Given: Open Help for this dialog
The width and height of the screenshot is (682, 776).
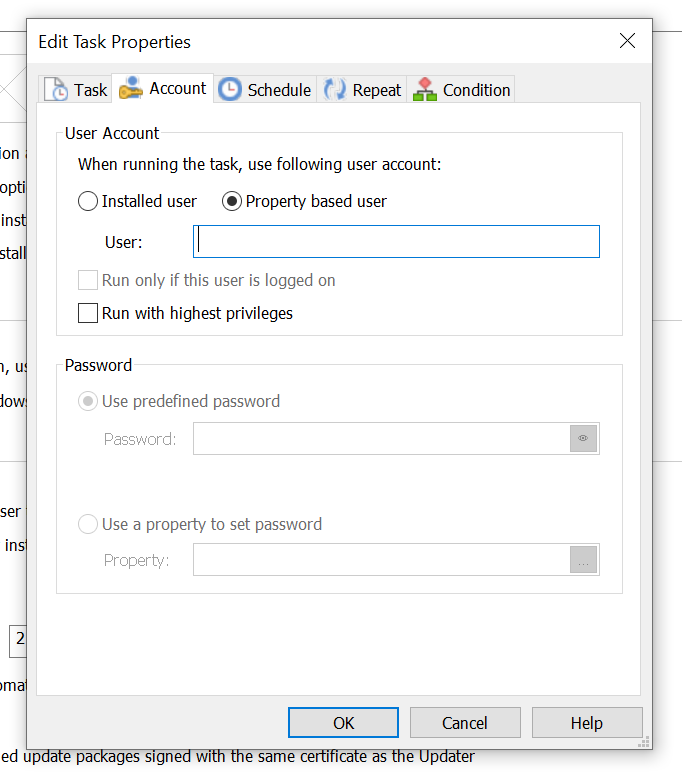Looking at the screenshot, I should pos(586,723).
